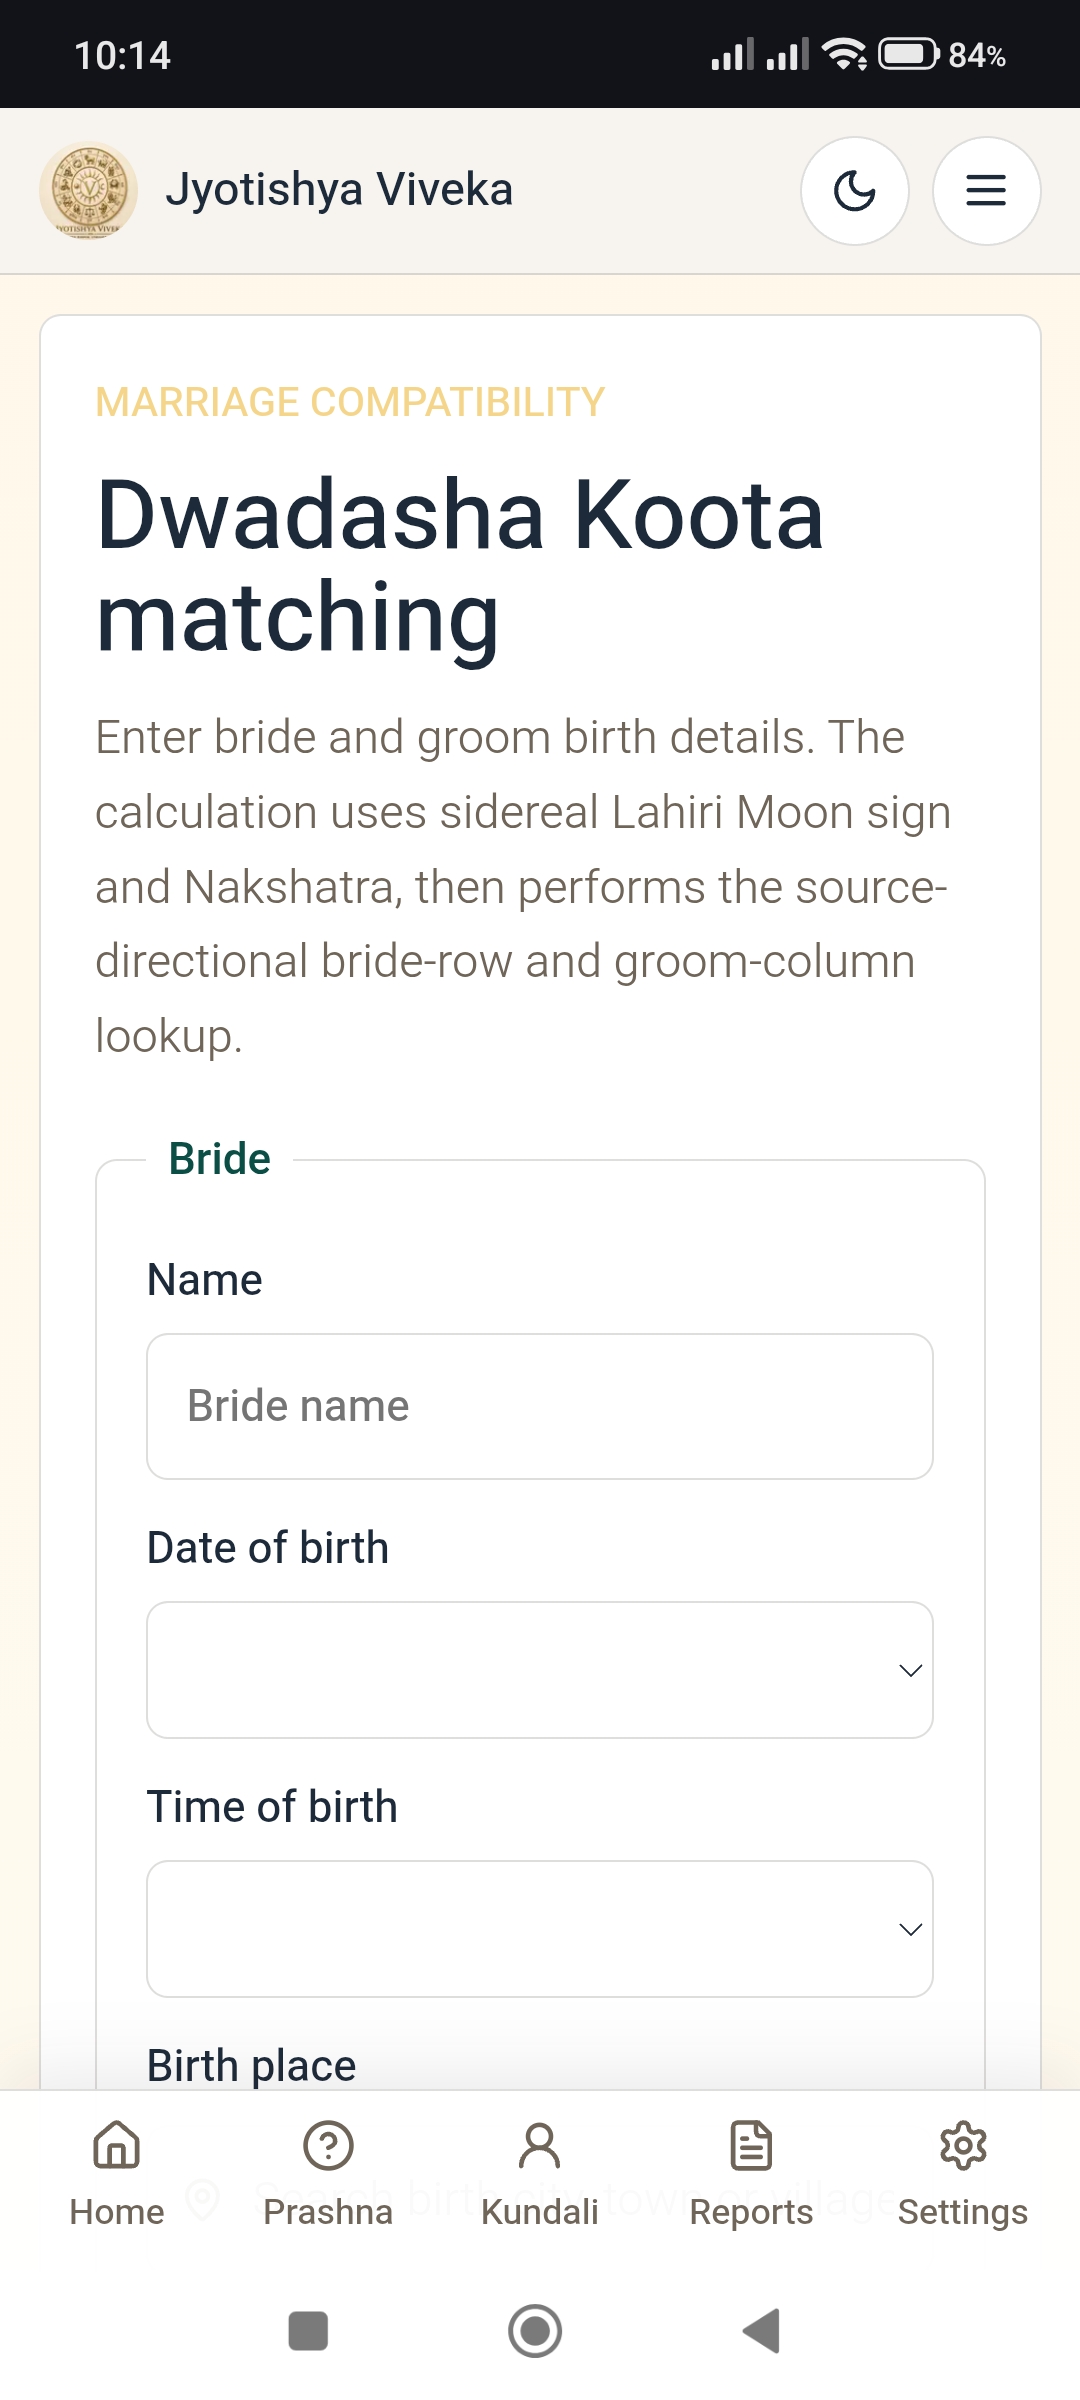Screen dimensions: 1080x2400
Task: Open Prashna question mark icon
Action: tap(328, 2145)
